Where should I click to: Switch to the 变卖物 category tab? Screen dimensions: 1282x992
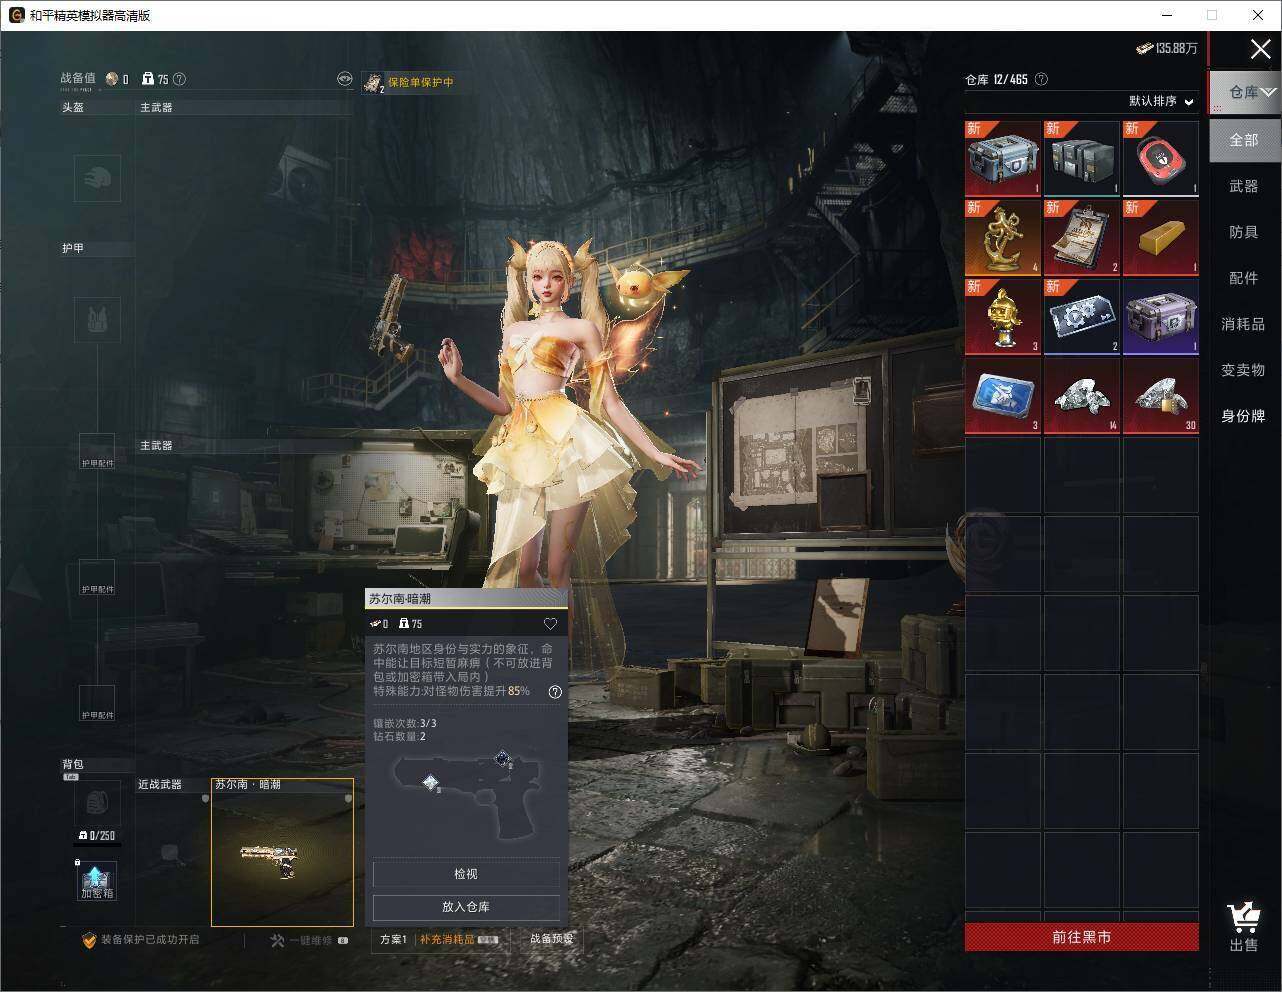(1244, 370)
